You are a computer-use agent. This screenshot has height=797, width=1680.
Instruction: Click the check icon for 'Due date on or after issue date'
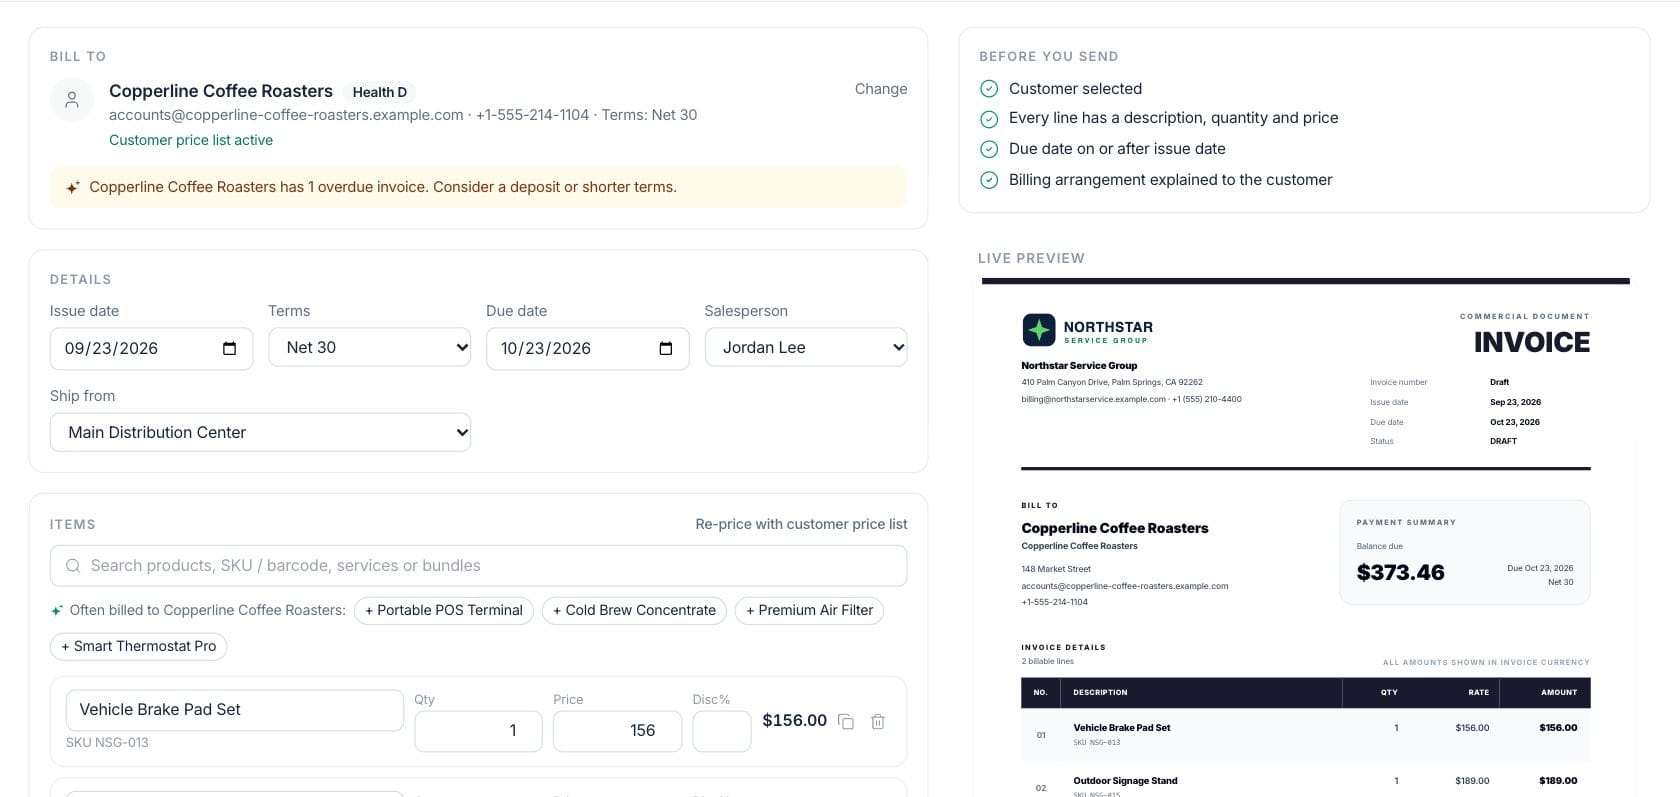(989, 149)
